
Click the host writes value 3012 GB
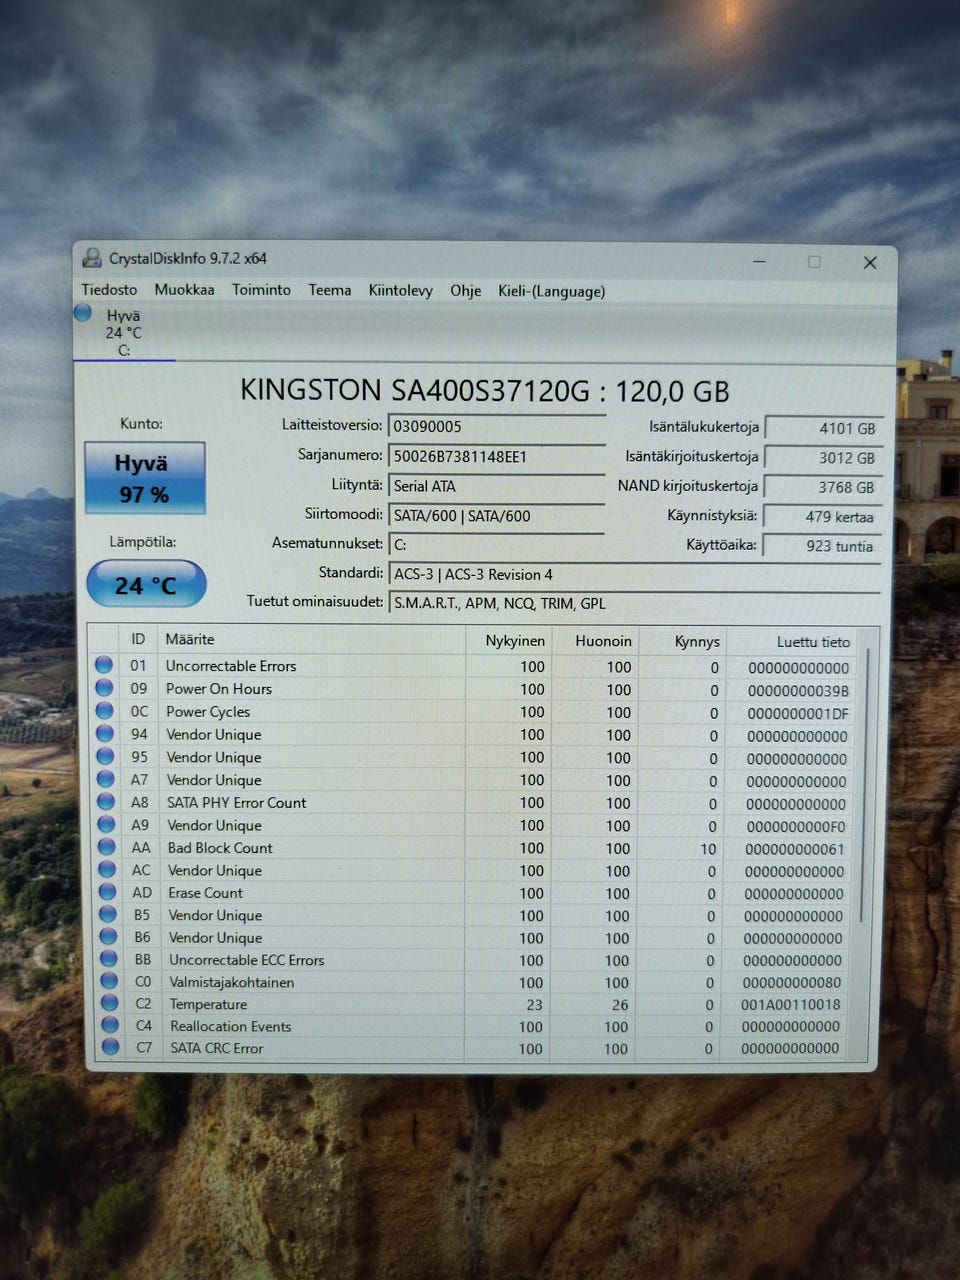tap(823, 458)
